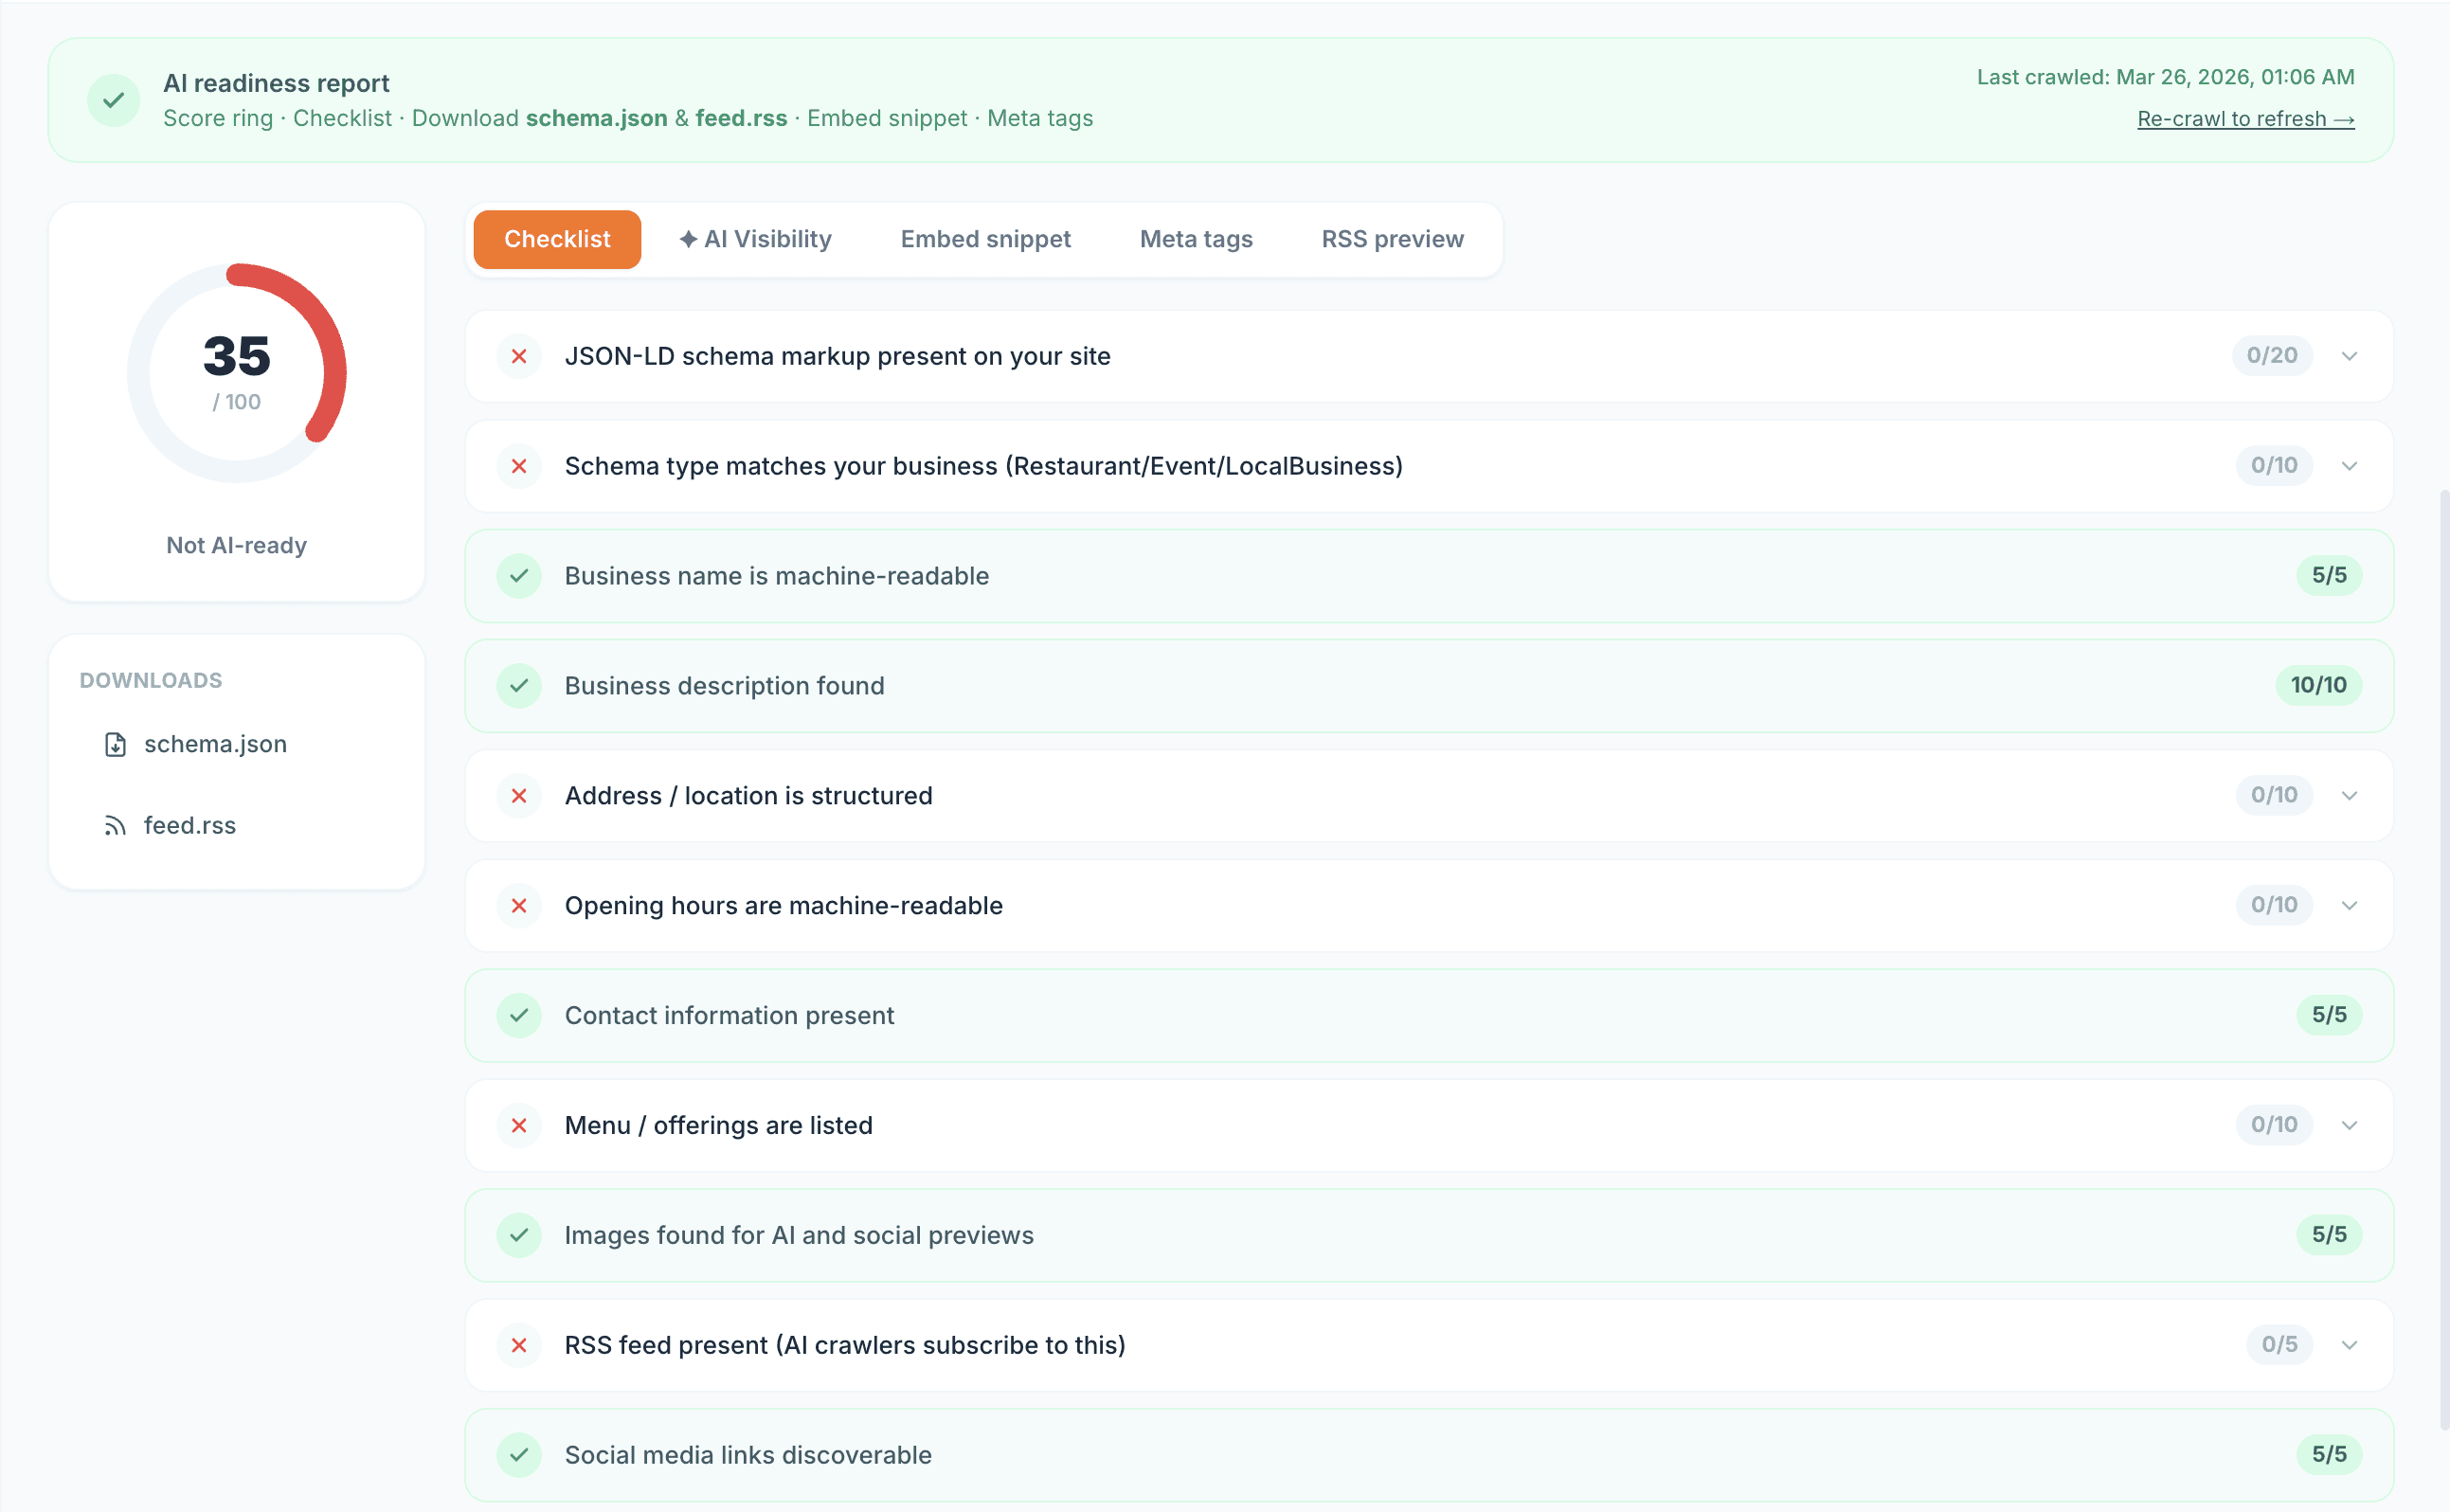2450x1512 pixels.
Task: Open the Meta tags tab
Action: [x=1196, y=239]
